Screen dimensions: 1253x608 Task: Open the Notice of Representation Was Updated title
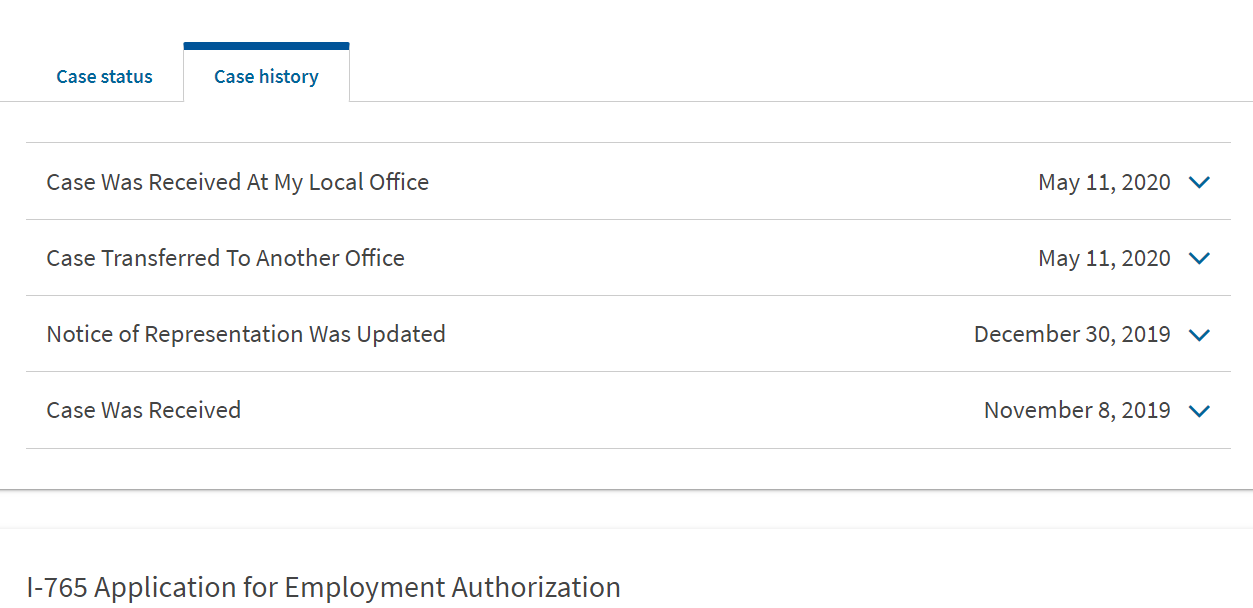click(x=246, y=334)
